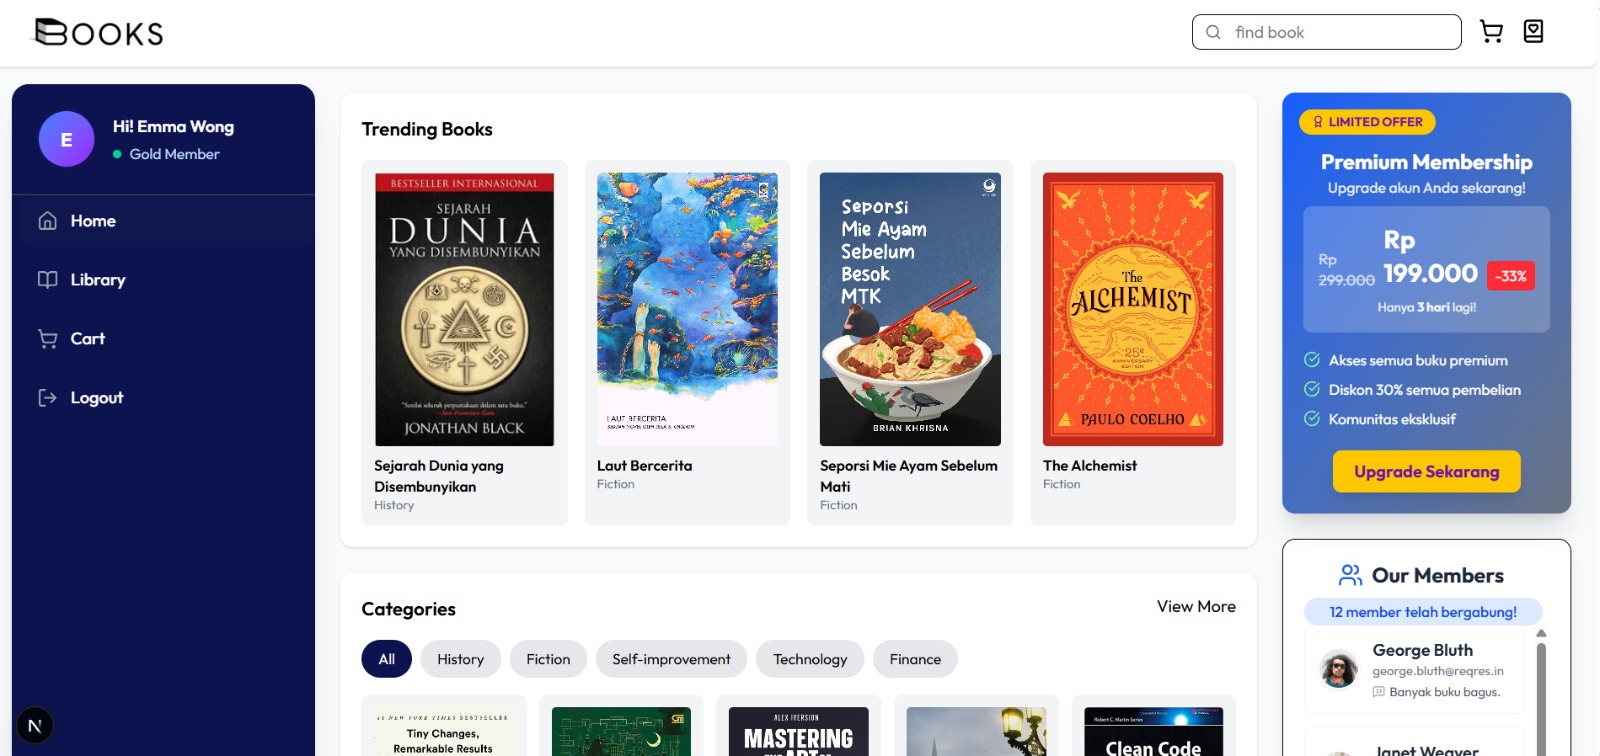Click the Cart icon in sidebar
Image resolution: width=1600 pixels, height=756 pixels.
coord(47,339)
